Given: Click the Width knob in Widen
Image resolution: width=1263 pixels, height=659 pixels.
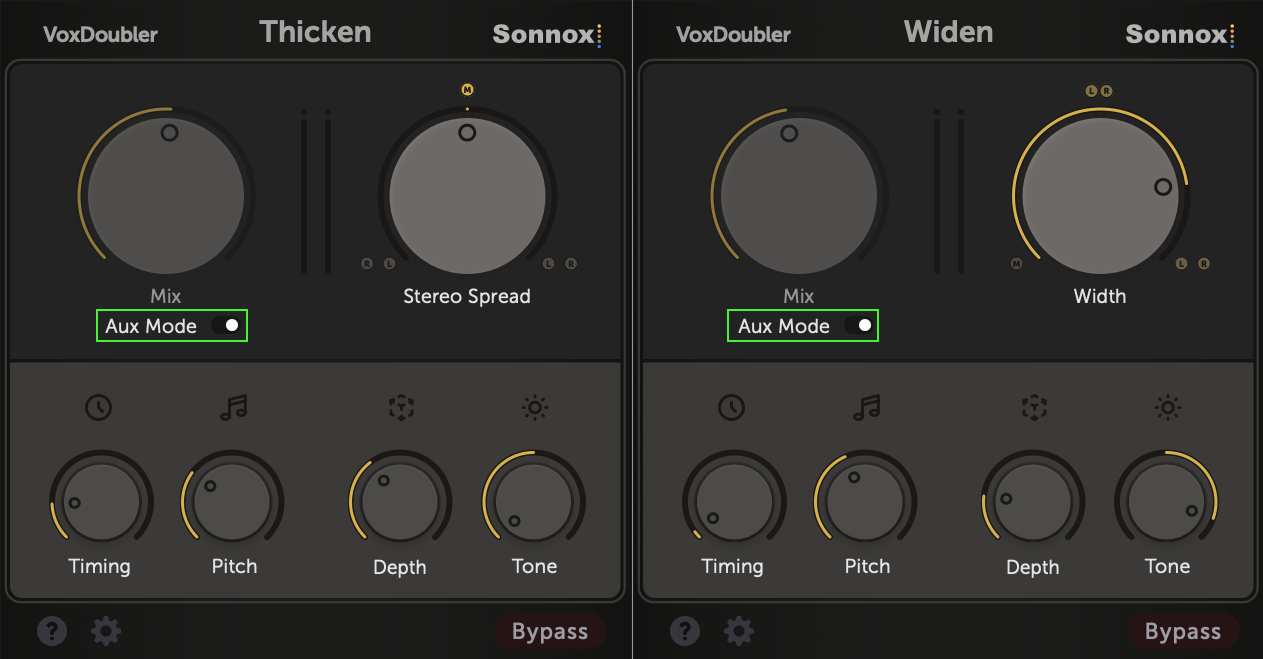Looking at the screenshot, I should click(x=1100, y=194).
